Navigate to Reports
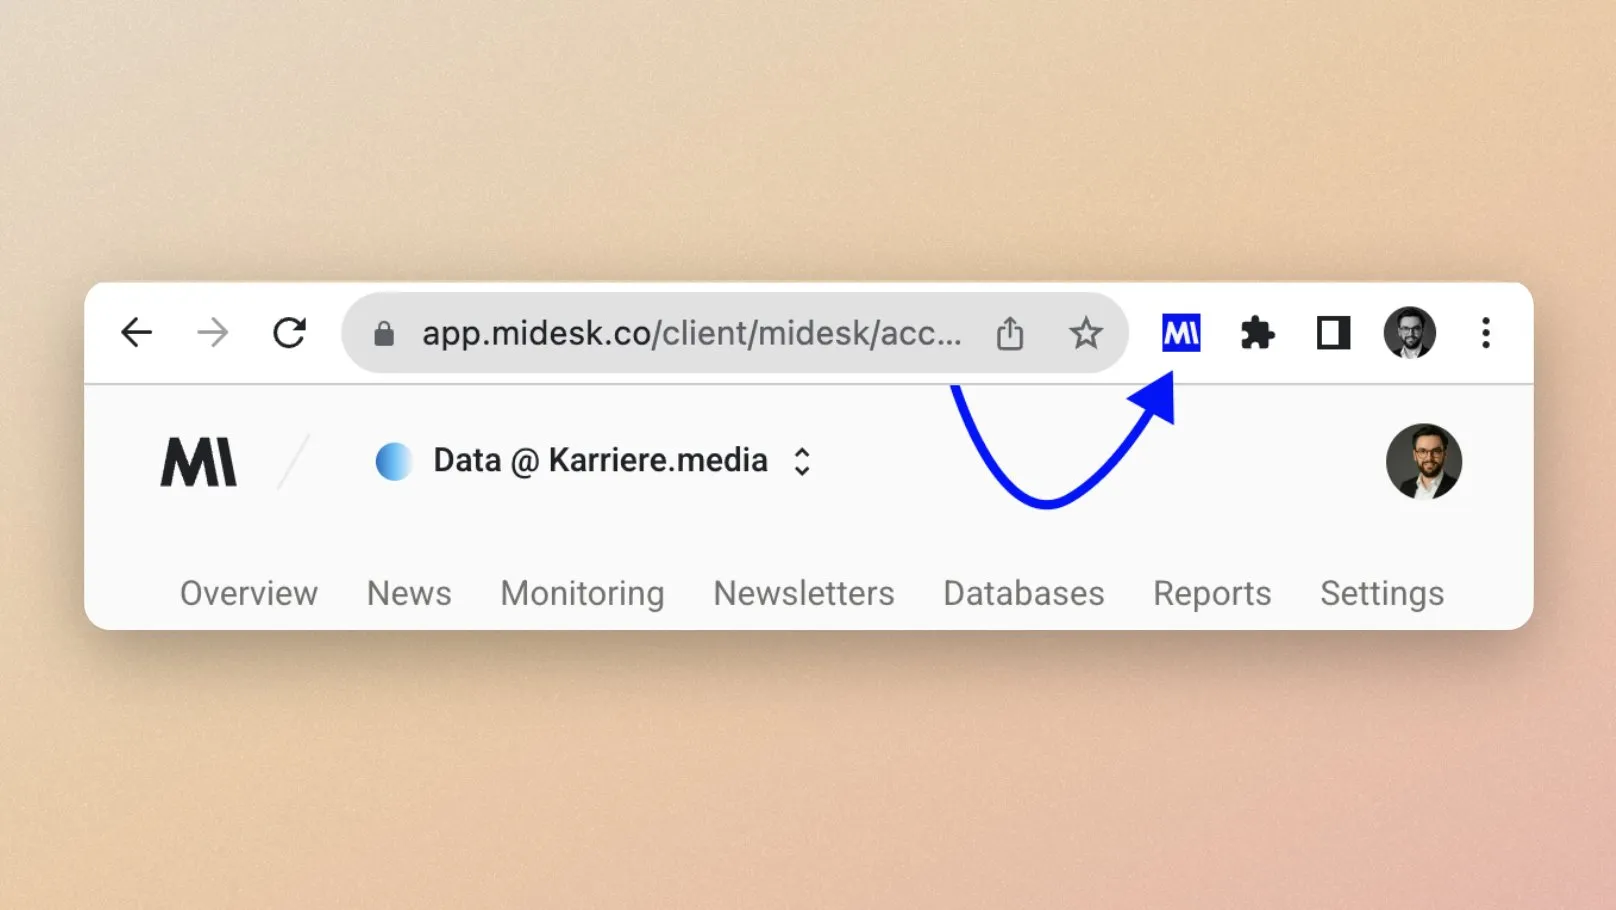 click(x=1212, y=593)
